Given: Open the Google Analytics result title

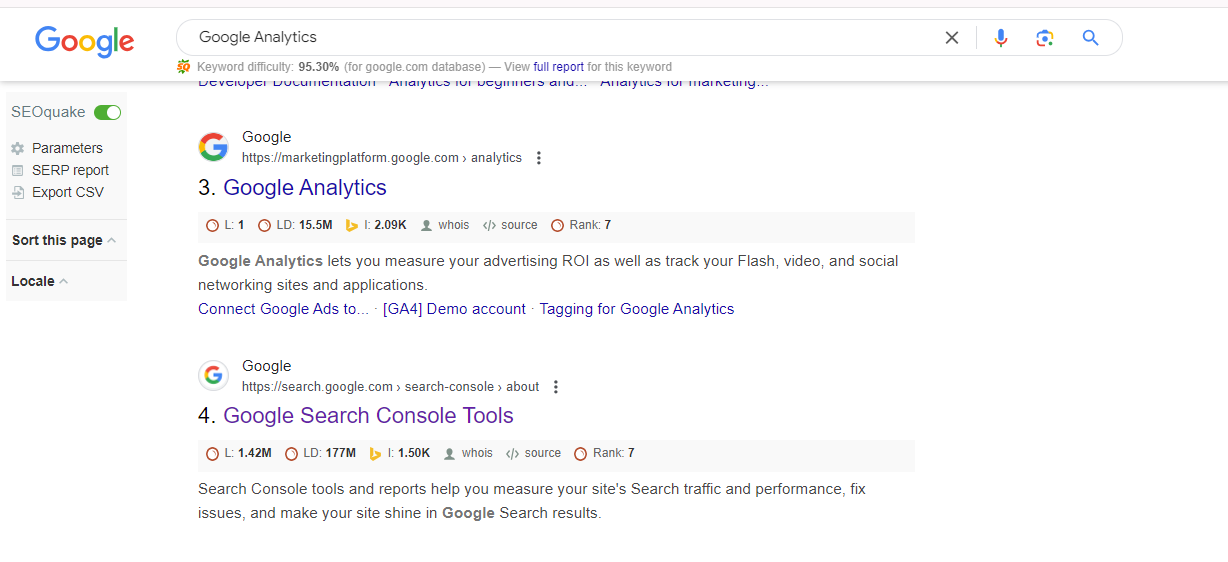Looking at the screenshot, I should pos(305,188).
